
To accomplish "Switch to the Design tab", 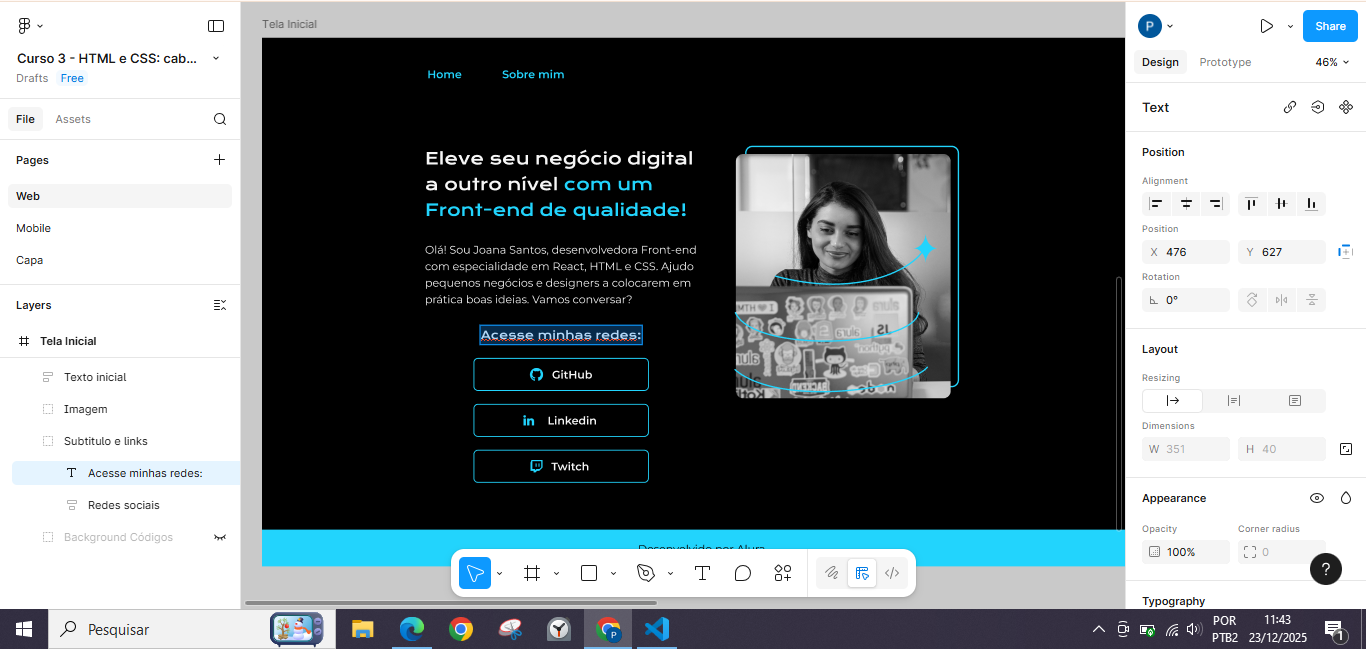I will point(1160,62).
